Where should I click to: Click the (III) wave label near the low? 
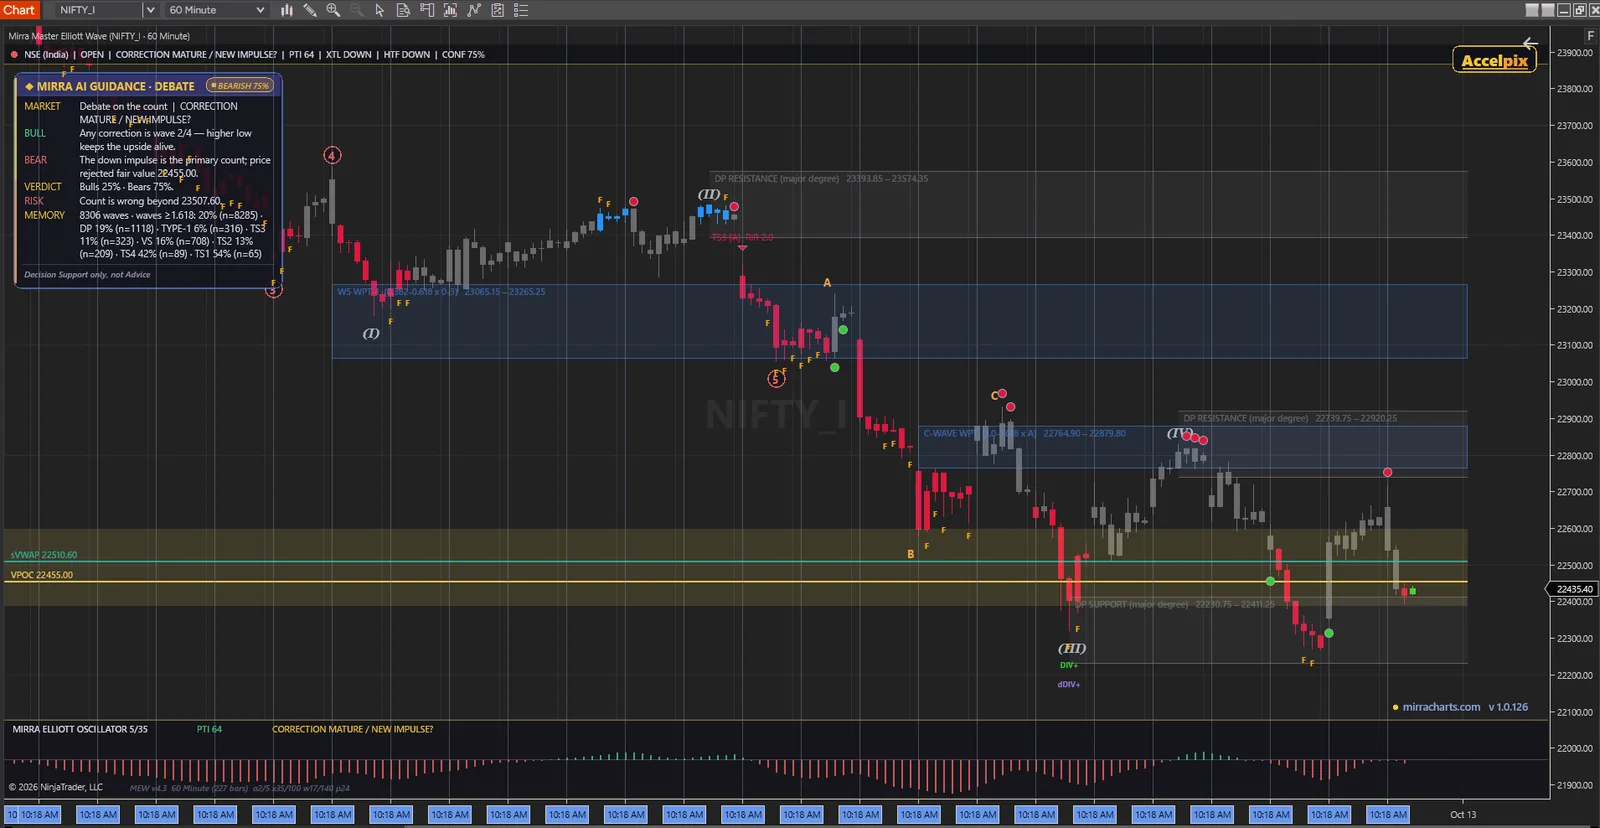[x=1072, y=648]
